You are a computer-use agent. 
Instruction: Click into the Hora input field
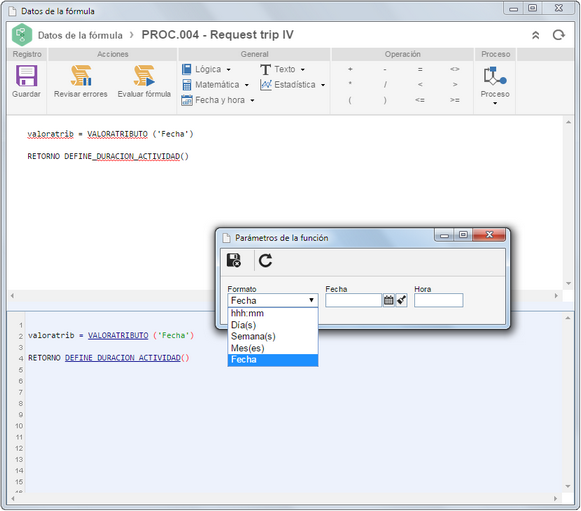438,300
